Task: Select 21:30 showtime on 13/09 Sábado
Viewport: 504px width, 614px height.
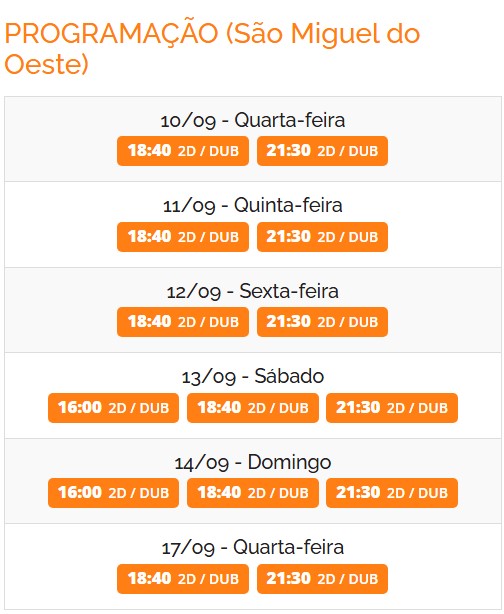Action: pyautogui.click(x=392, y=408)
